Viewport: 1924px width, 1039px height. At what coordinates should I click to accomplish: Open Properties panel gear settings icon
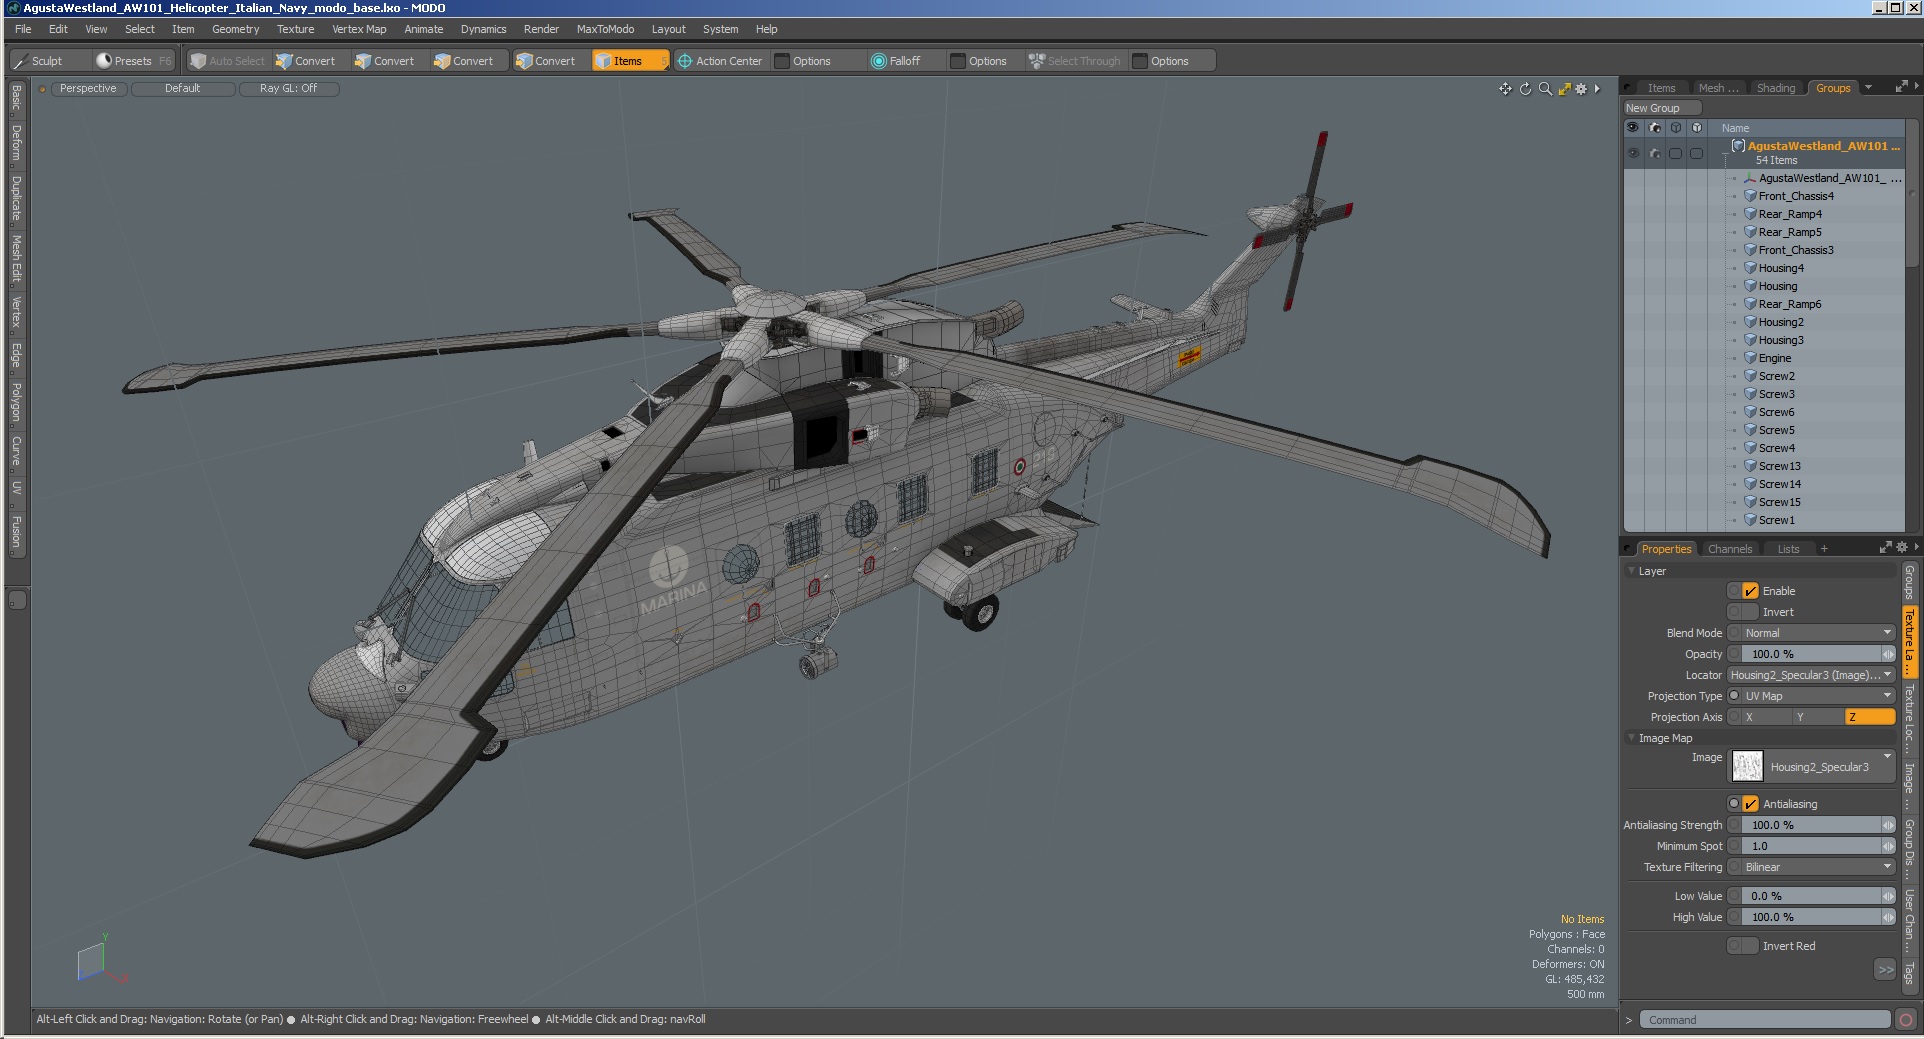[1901, 548]
